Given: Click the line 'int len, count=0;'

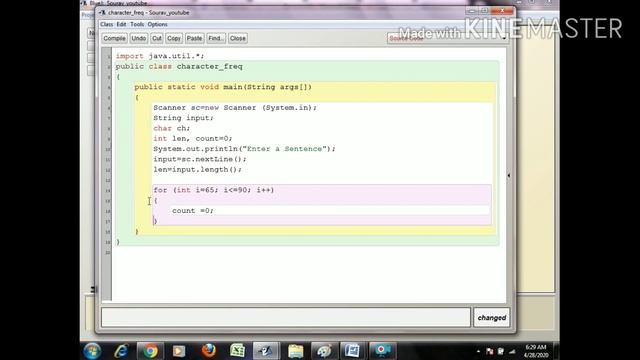Looking at the screenshot, I should [x=193, y=138].
